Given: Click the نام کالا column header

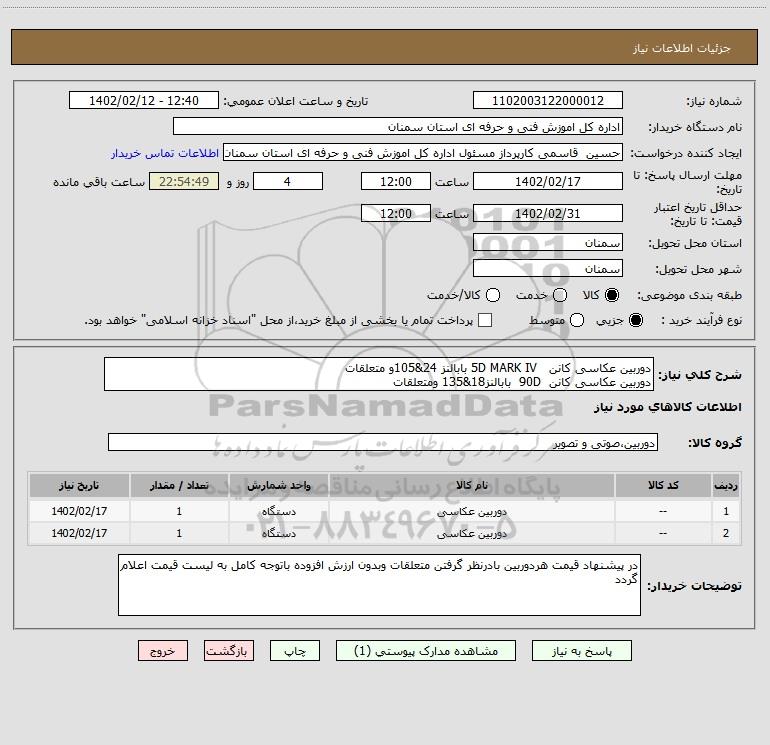Looking at the screenshot, I should 471,485.
